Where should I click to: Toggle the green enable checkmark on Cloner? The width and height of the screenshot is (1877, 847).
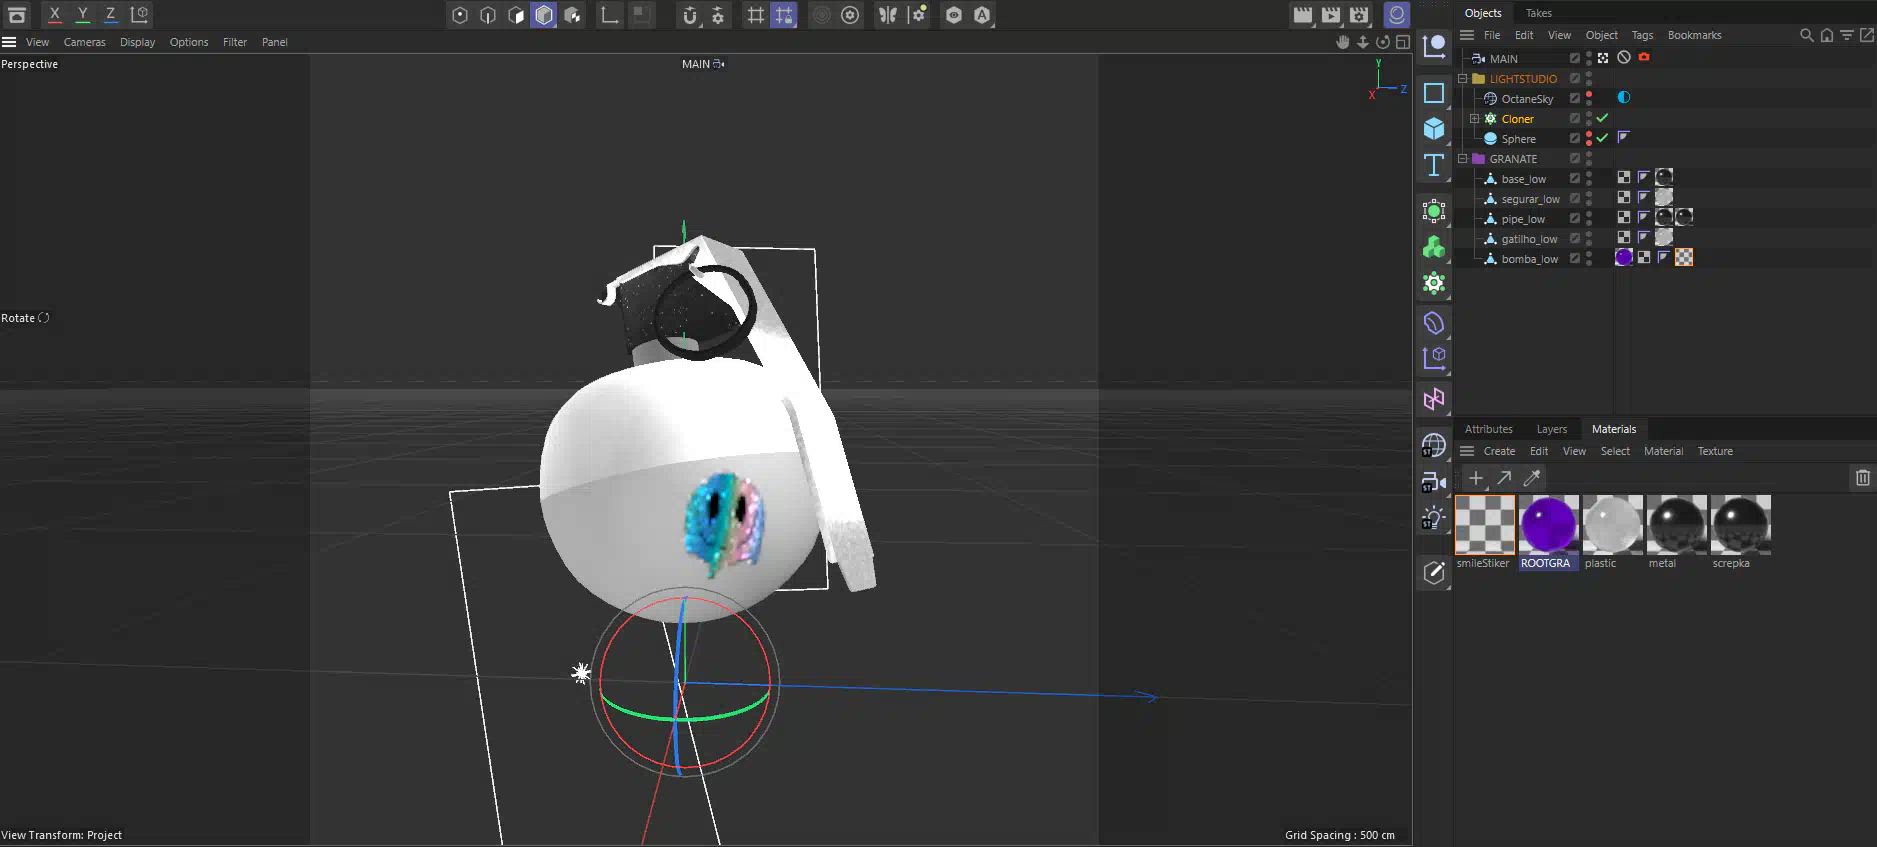(1602, 118)
